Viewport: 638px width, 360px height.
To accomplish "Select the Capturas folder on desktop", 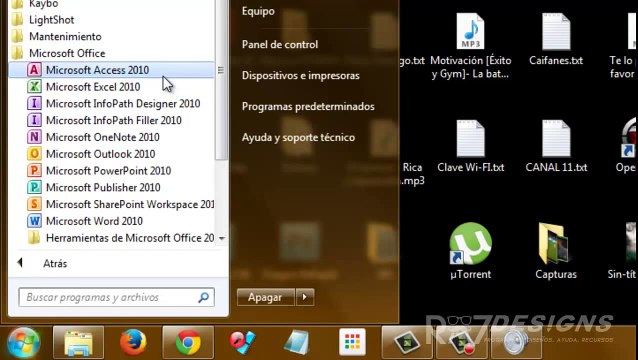I will tap(556, 251).
